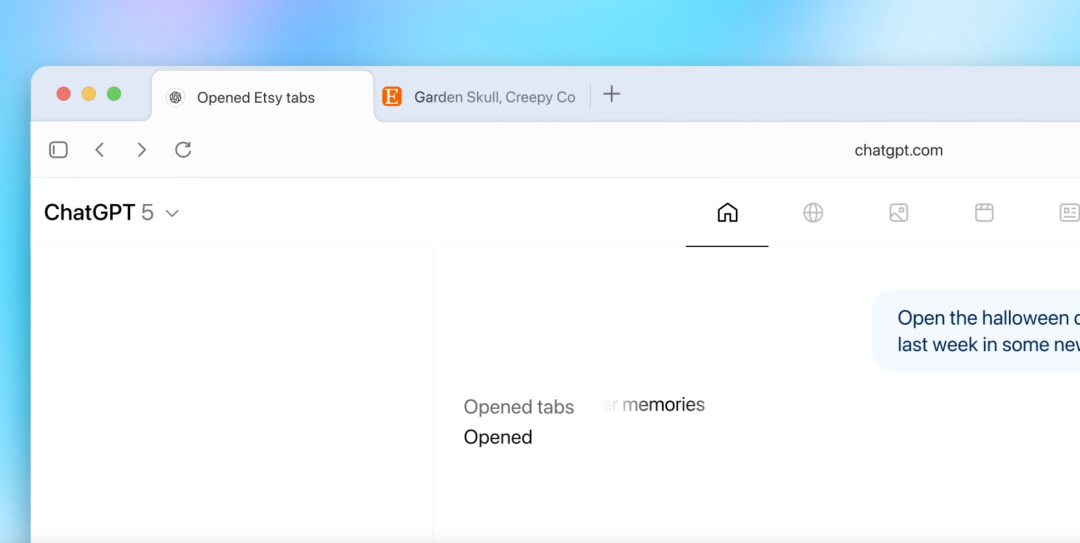Screen dimensions: 1080x543
Task: Click the Etsy favicon on the second tab
Action: tap(392, 97)
